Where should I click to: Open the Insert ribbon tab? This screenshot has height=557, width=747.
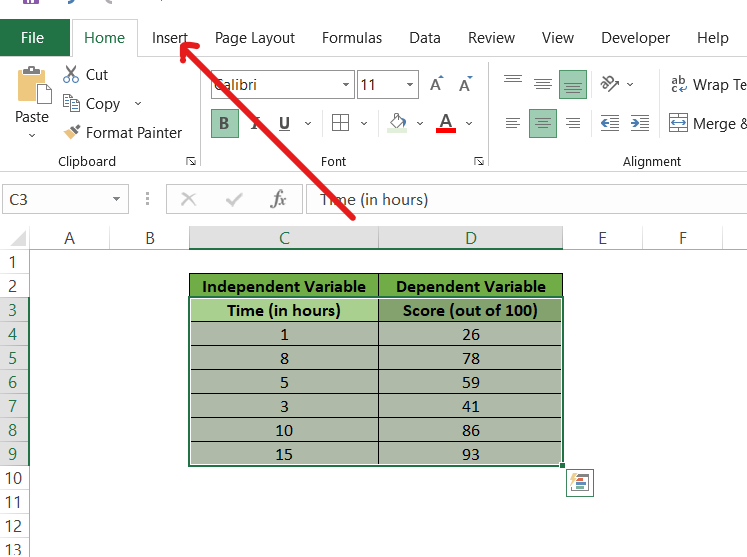pyautogui.click(x=169, y=38)
